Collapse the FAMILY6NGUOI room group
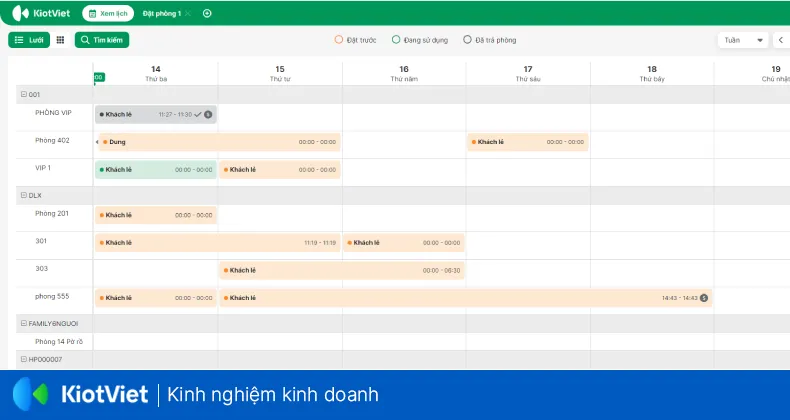This screenshot has height=420, width=790. click(x=24, y=323)
